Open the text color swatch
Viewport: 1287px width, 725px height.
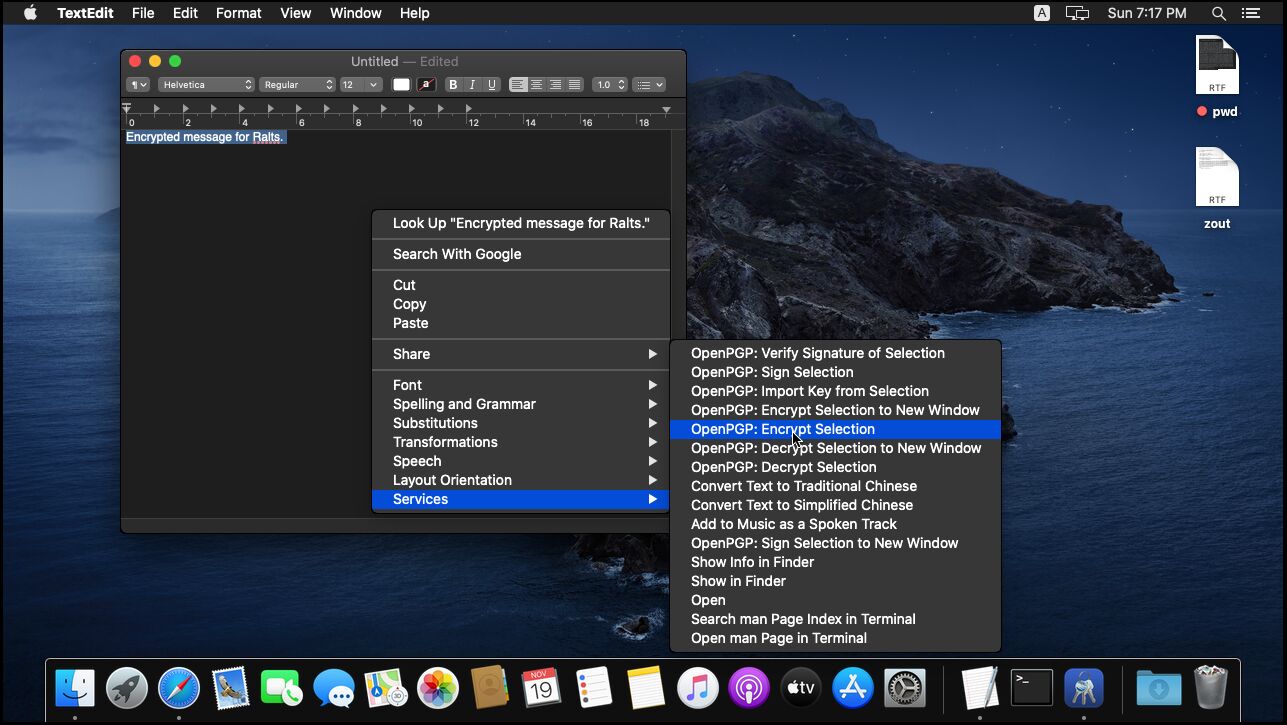401,85
